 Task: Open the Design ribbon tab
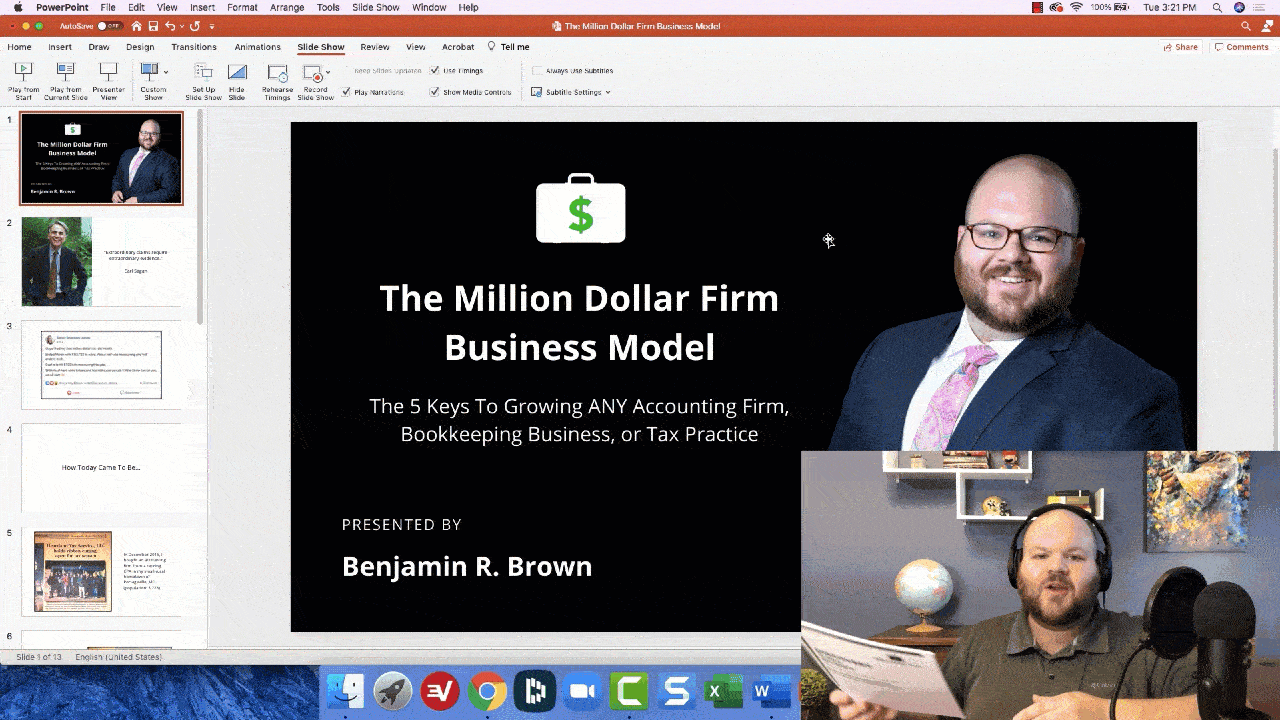tap(140, 47)
